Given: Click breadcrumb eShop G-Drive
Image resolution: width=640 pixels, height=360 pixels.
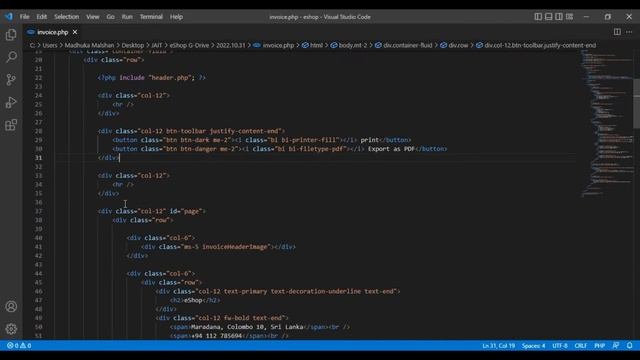Looking at the screenshot, I should (x=189, y=45).
